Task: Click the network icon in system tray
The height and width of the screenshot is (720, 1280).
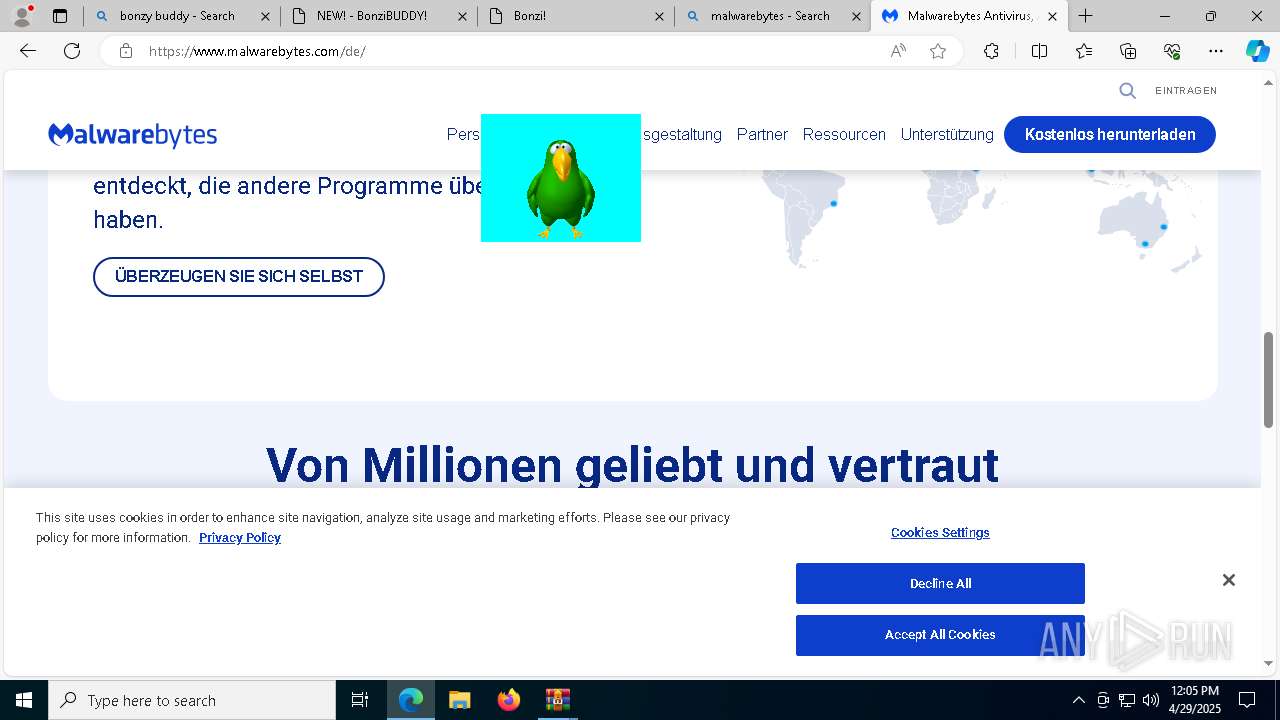Action: pos(1127,700)
